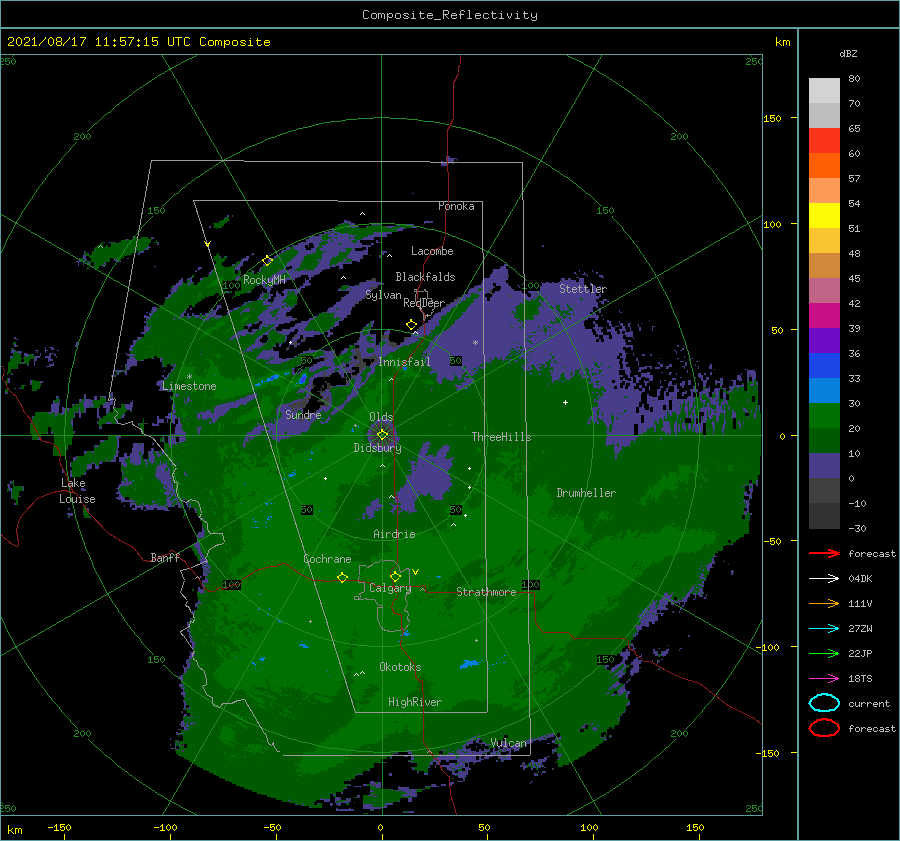The height and width of the screenshot is (841, 900).
Task: Select the cyan current ellipse icon
Action: (824, 703)
